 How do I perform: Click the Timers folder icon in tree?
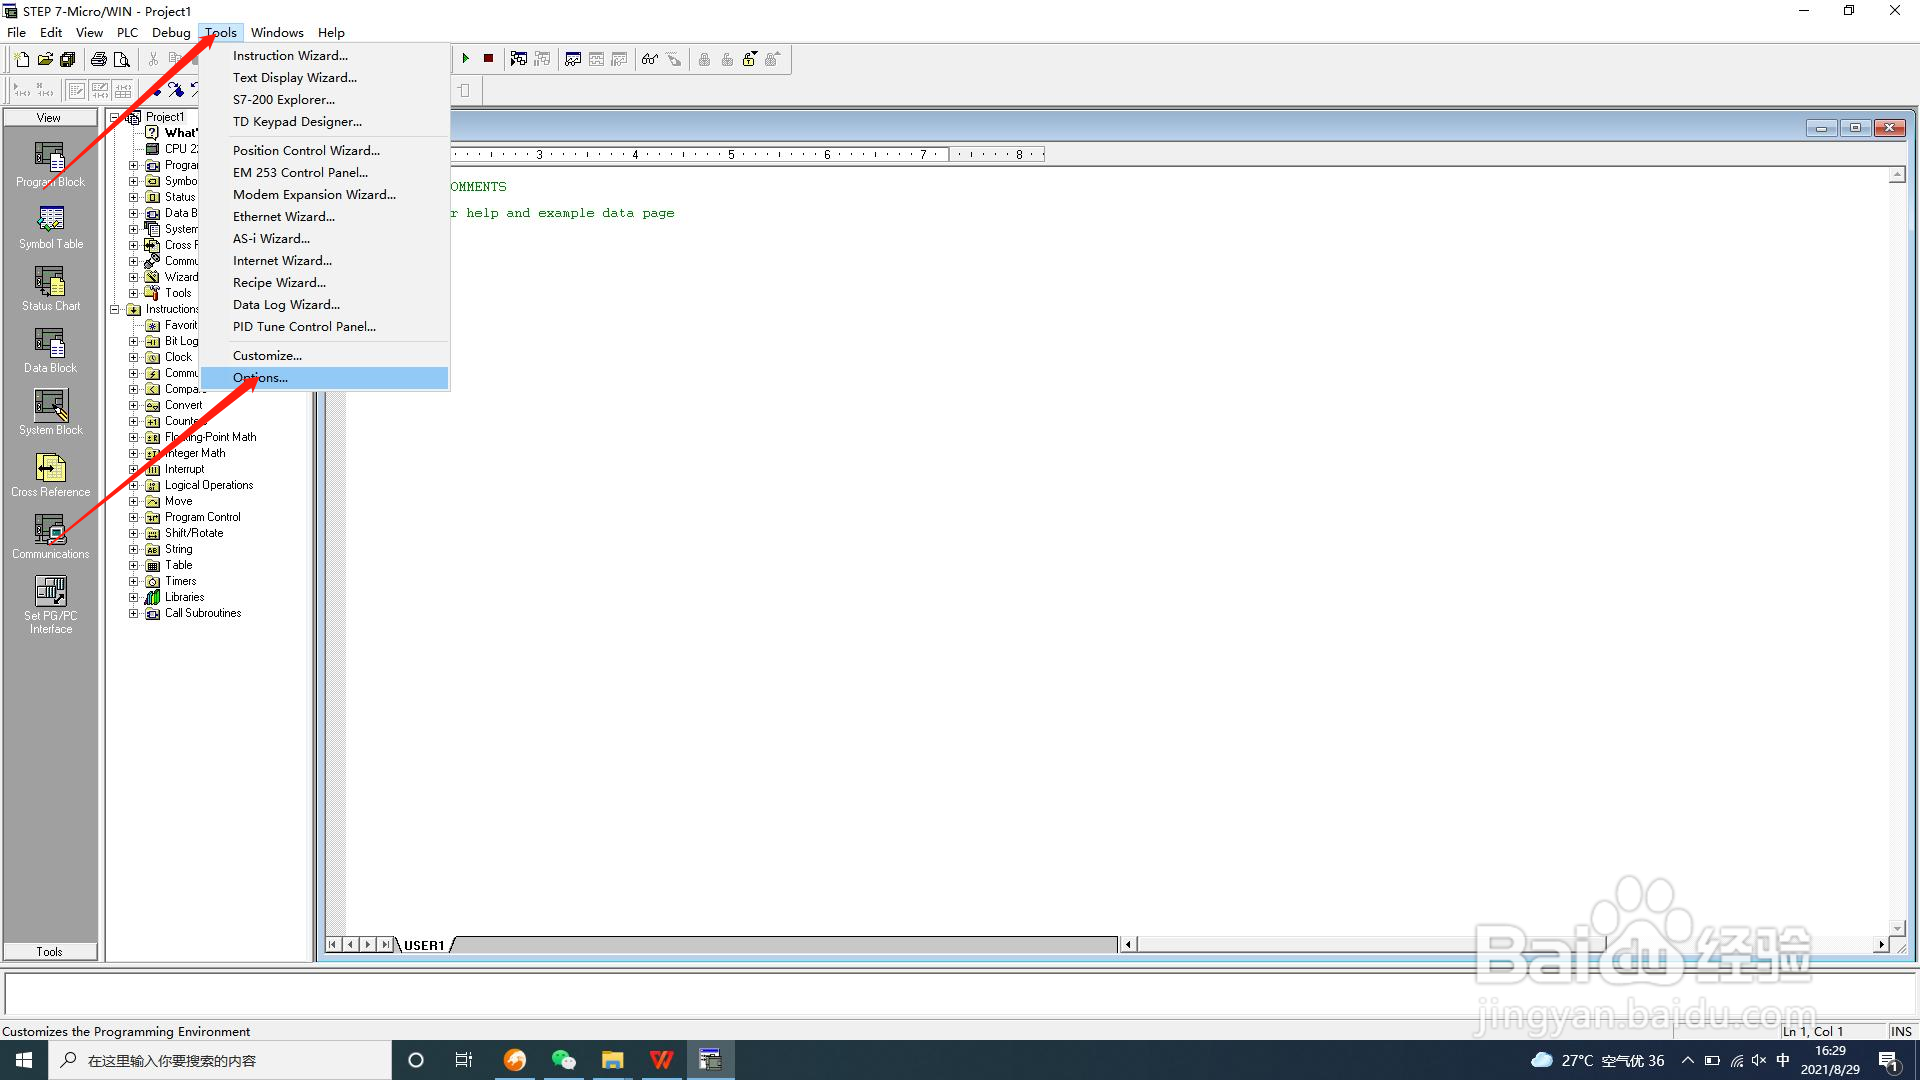tap(153, 581)
